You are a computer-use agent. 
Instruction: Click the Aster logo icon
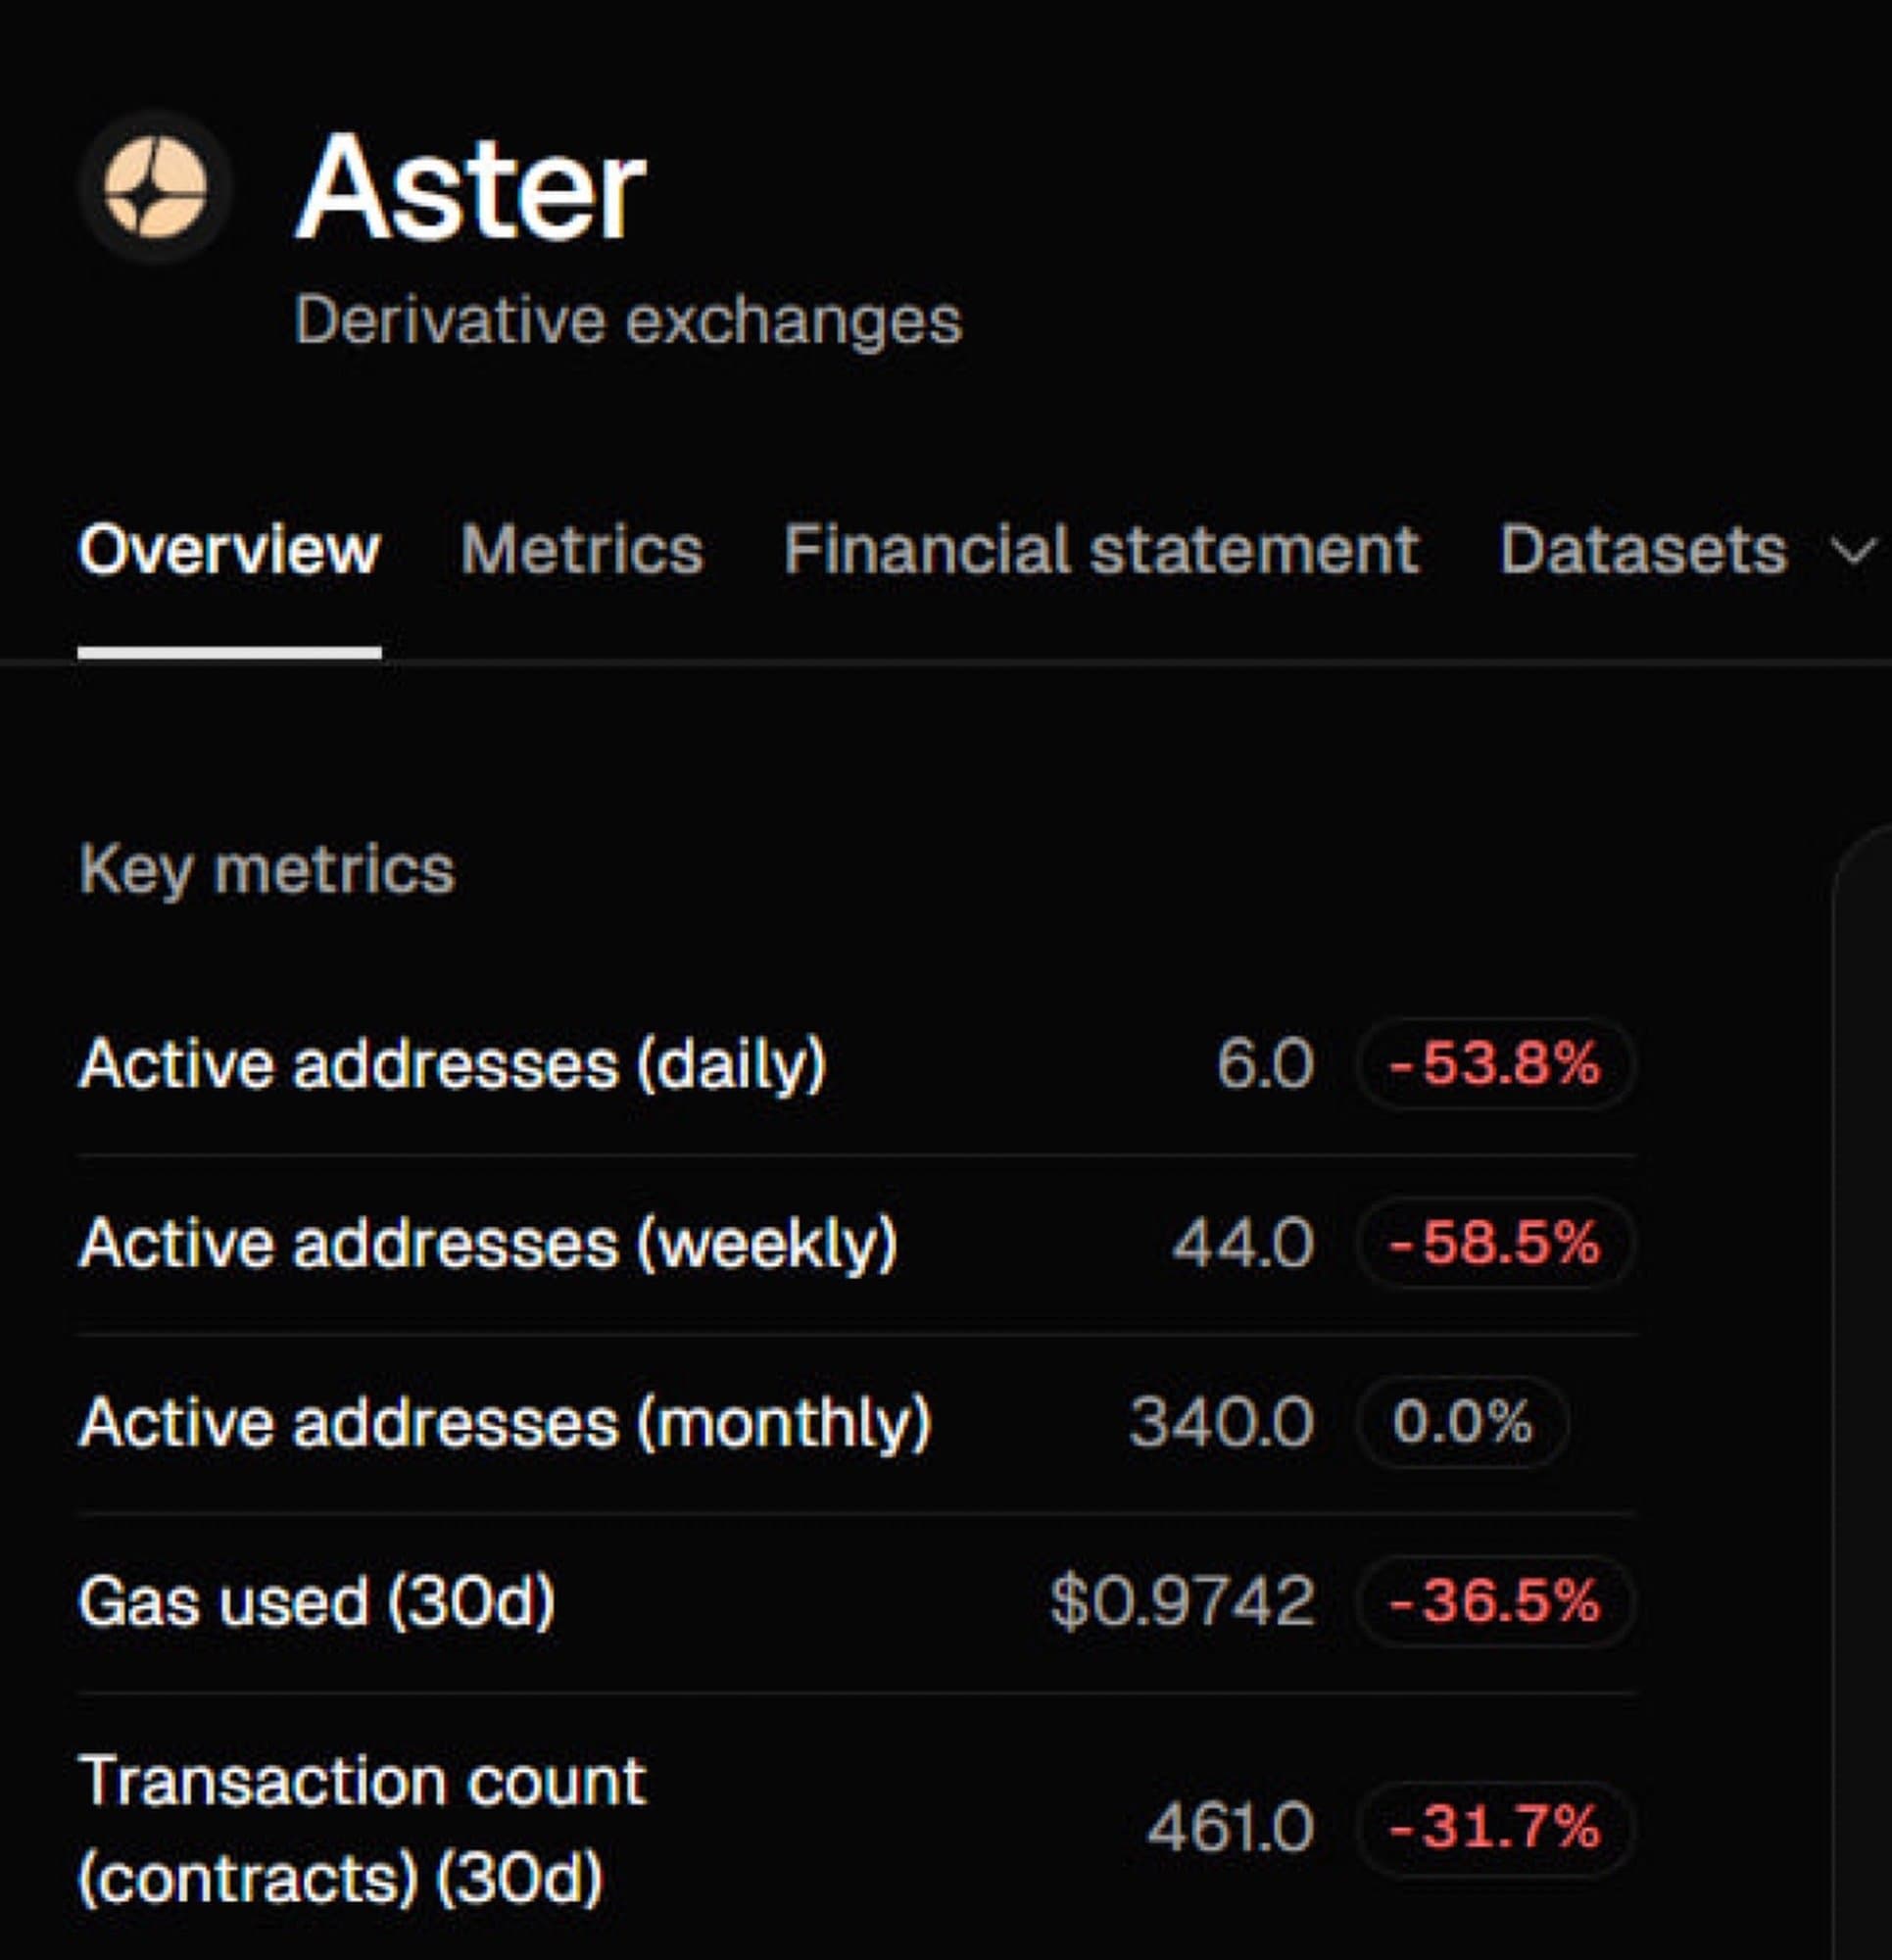point(156,188)
